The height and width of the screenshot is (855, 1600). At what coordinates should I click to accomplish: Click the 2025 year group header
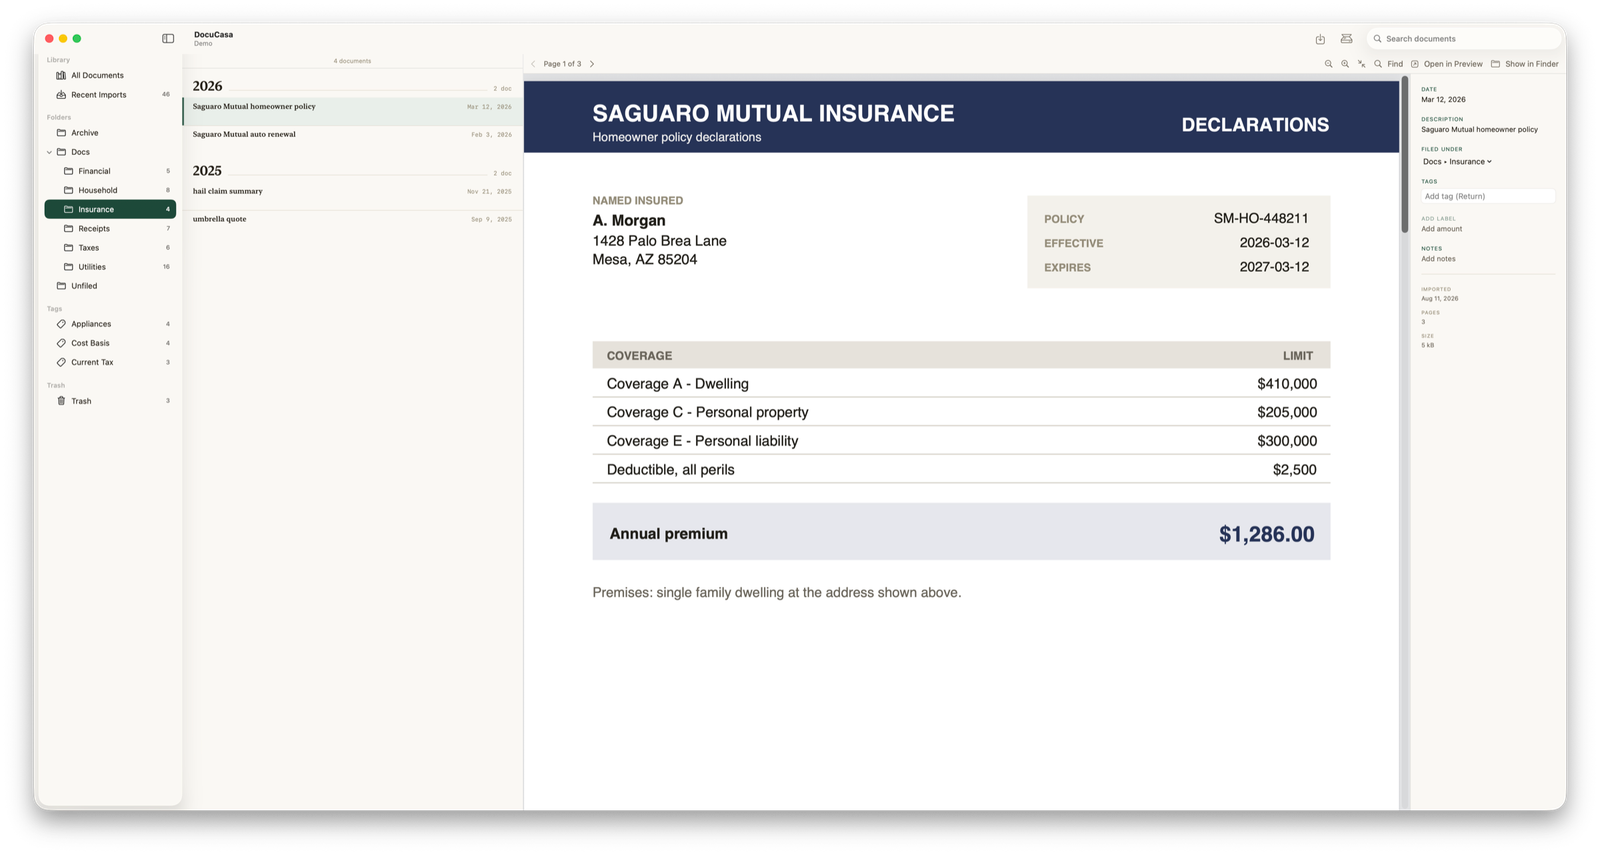[x=207, y=171]
